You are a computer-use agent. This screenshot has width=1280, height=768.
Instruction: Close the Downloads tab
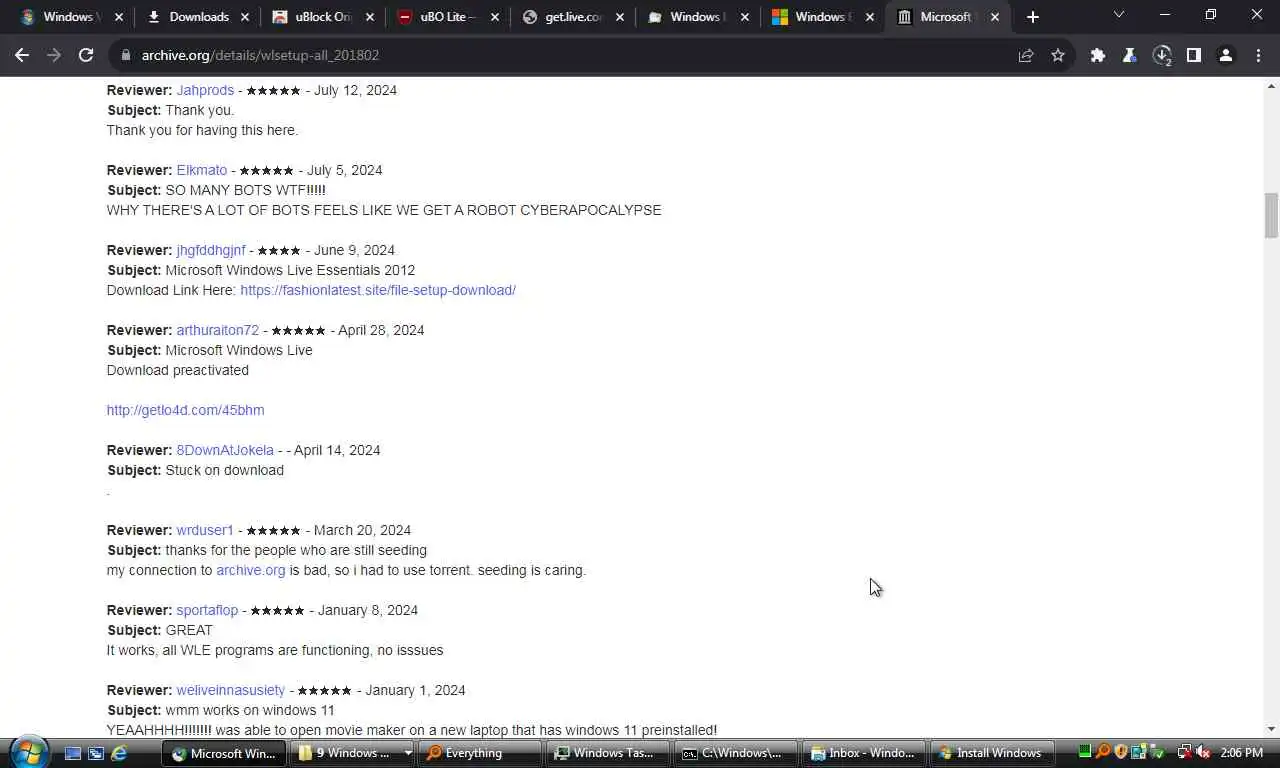(x=245, y=17)
